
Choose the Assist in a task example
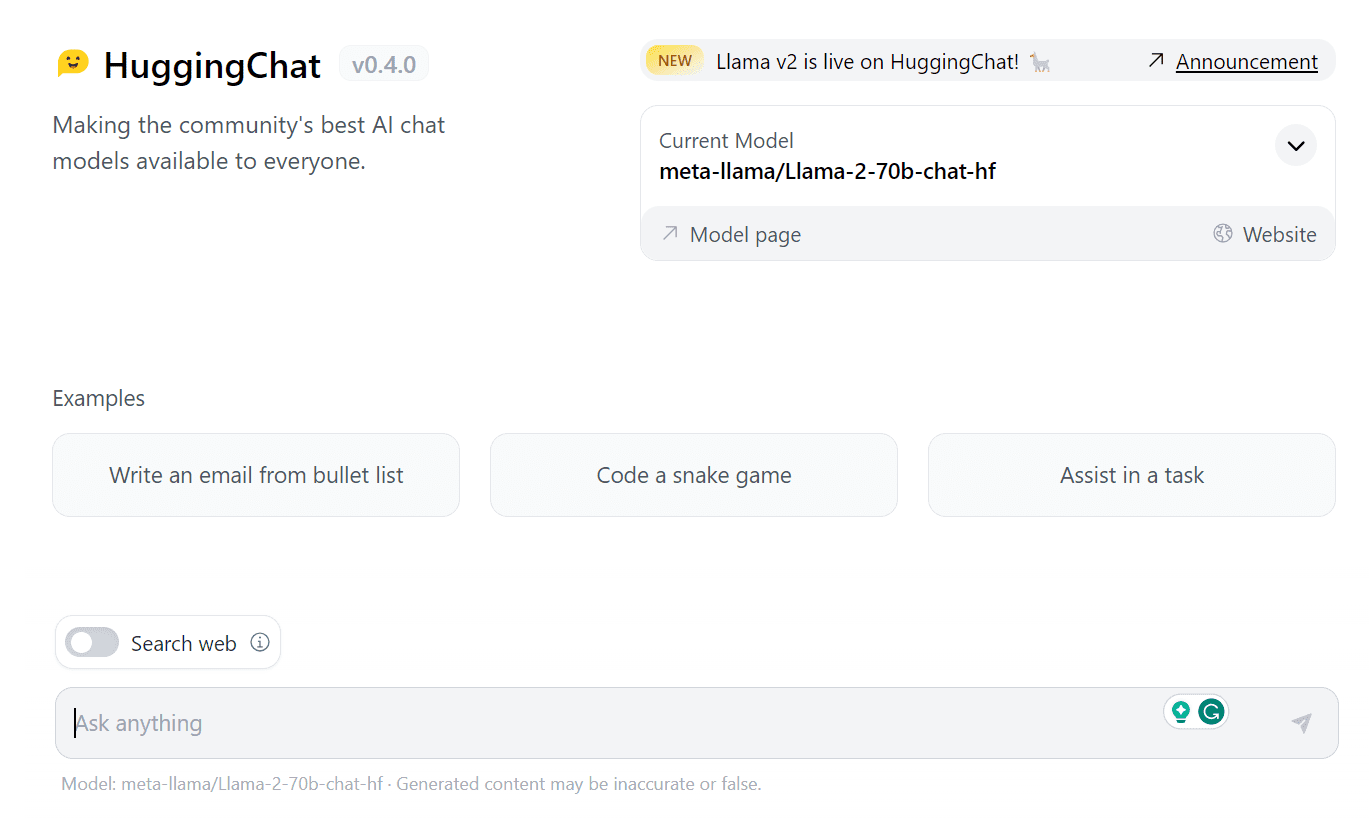pyautogui.click(x=1132, y=475)
